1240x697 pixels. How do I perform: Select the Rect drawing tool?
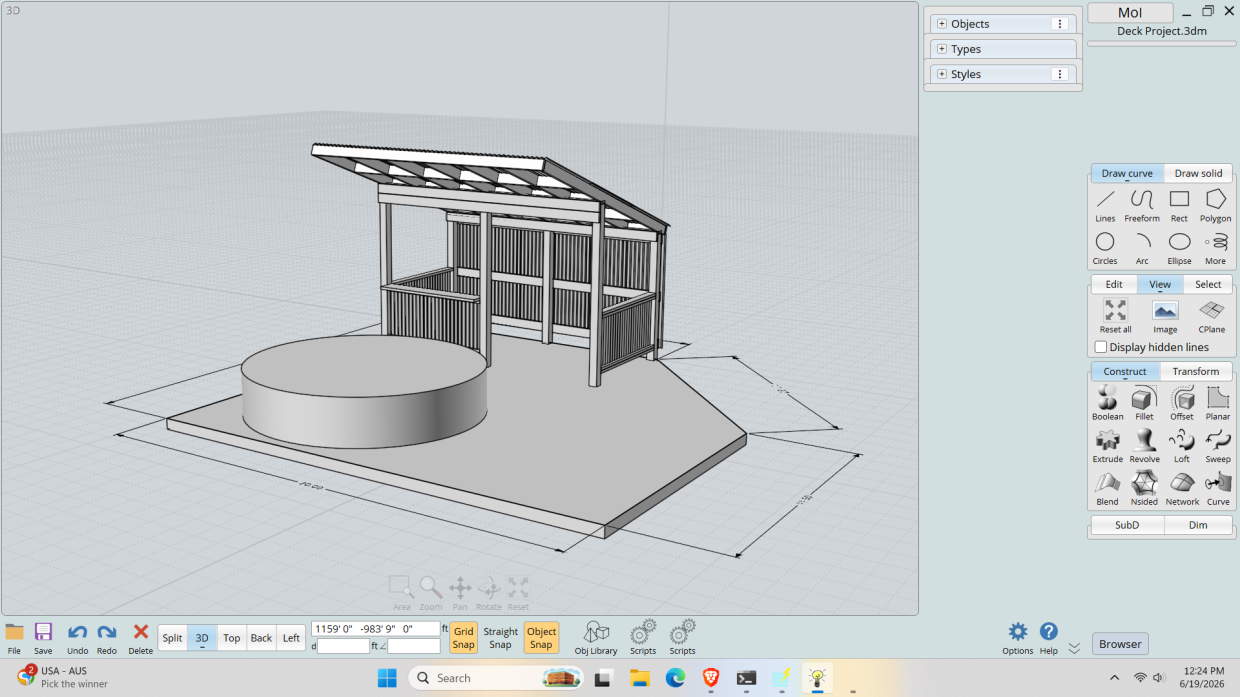point(1179,205)
